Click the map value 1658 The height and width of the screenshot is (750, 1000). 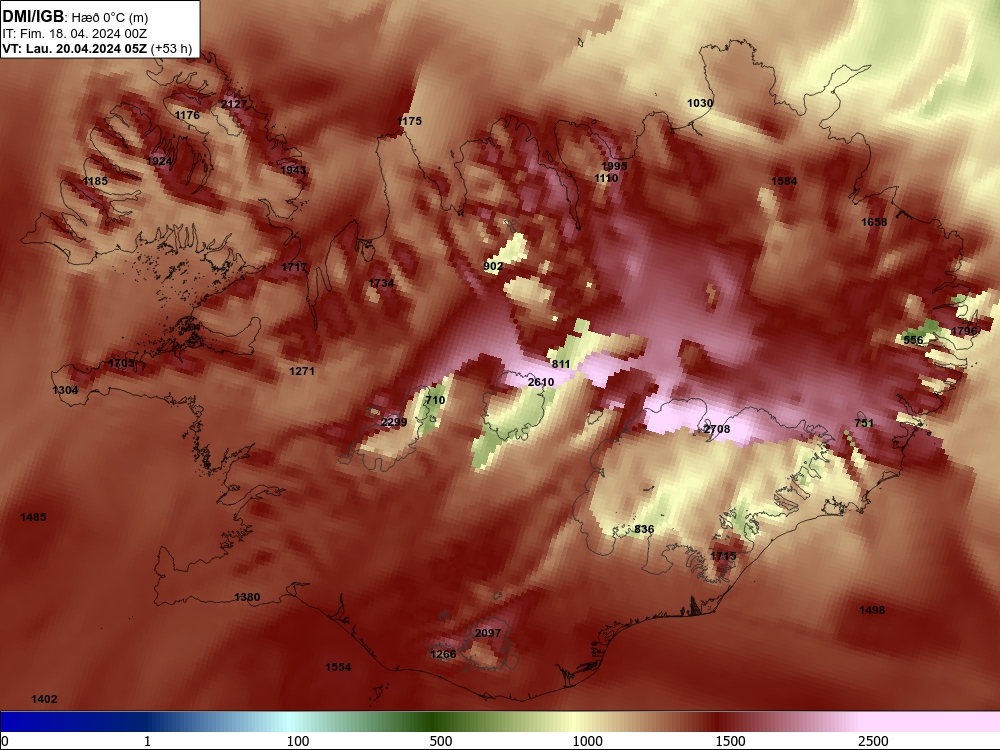click(874, 222)
